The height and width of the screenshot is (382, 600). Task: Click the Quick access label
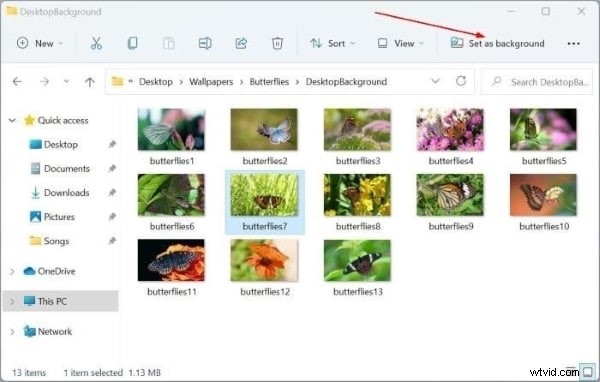(x=63, y=120)
